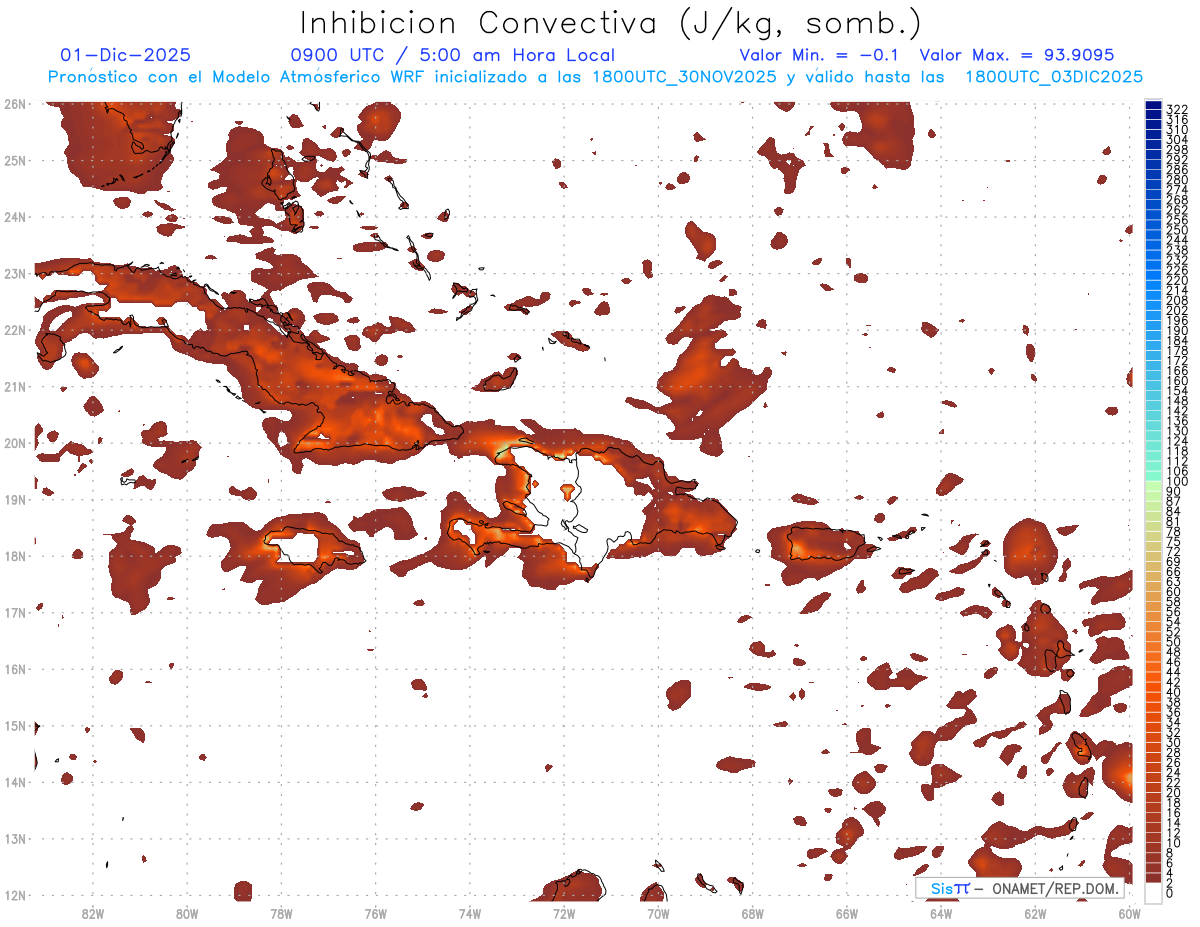Screen dimensions: 1200x927
Task: Click the '19N' latitude label
Action: pos(15,499)
